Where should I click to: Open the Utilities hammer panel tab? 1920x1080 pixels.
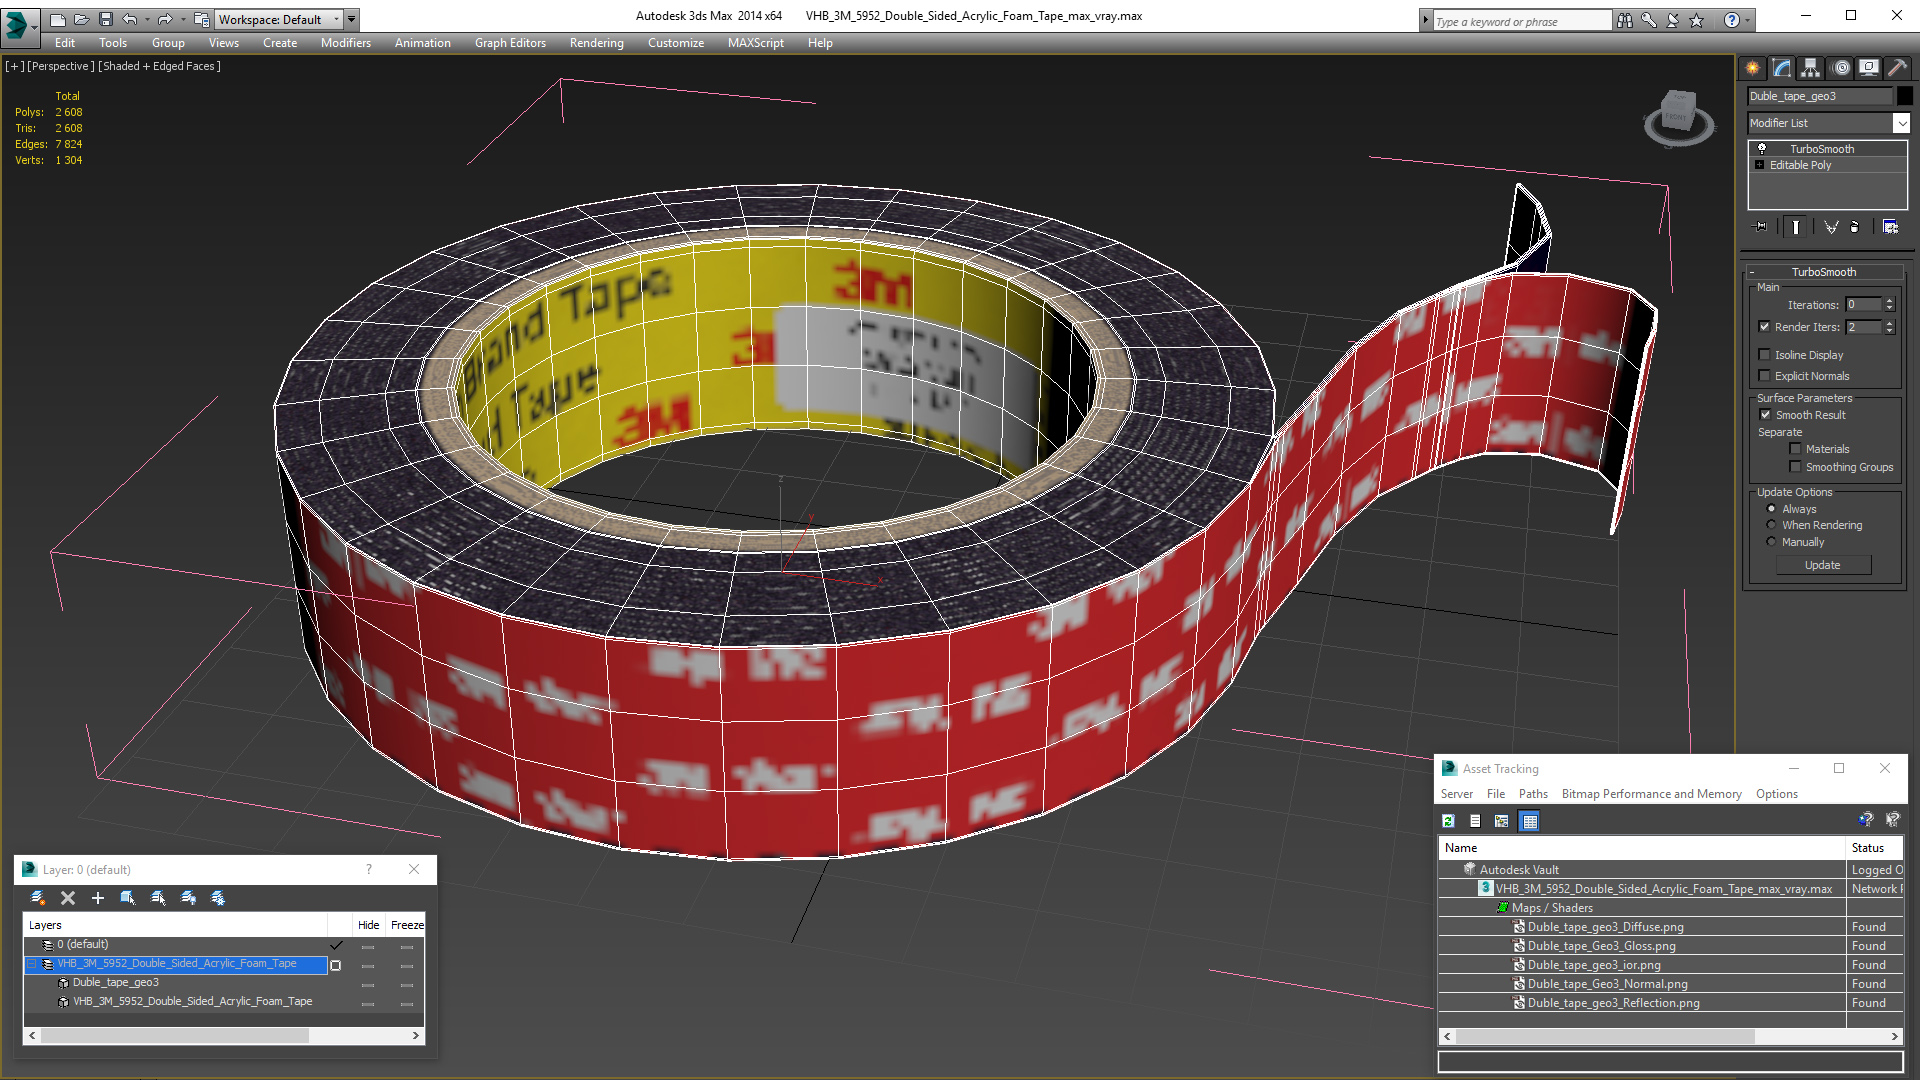tap(1896, 68)
